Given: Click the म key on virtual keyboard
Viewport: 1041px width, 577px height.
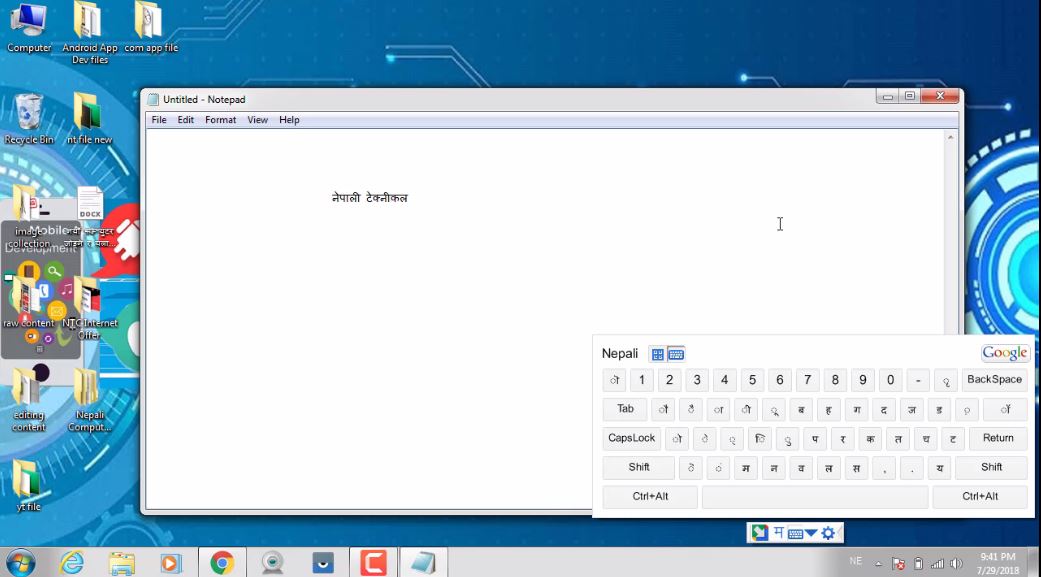Looking at the screenshot, I should coord(746,467).
